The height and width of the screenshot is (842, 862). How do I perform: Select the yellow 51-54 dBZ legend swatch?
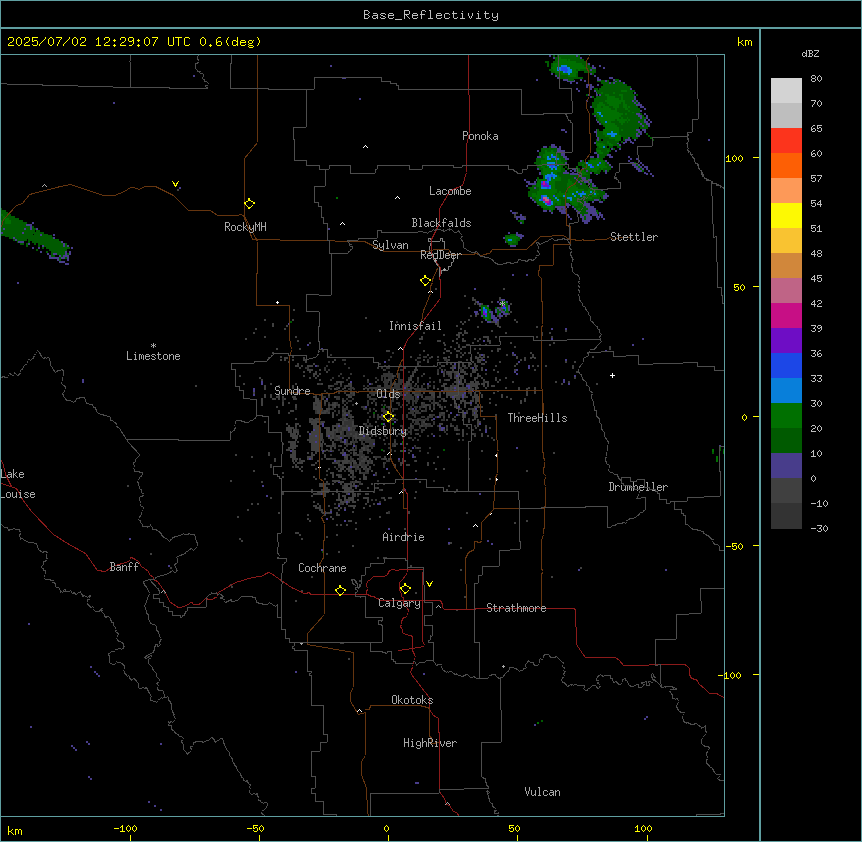786,215
